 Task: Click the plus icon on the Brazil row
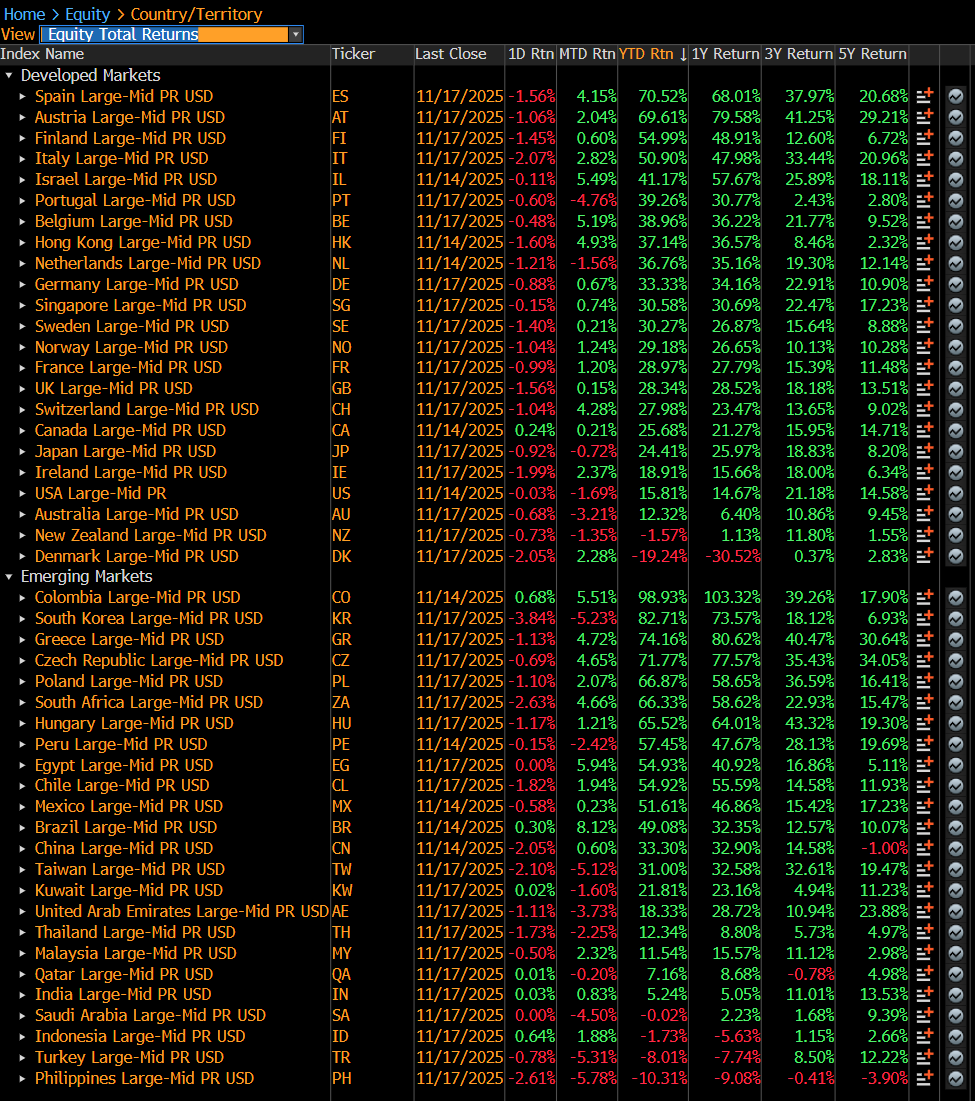[924, 827]
